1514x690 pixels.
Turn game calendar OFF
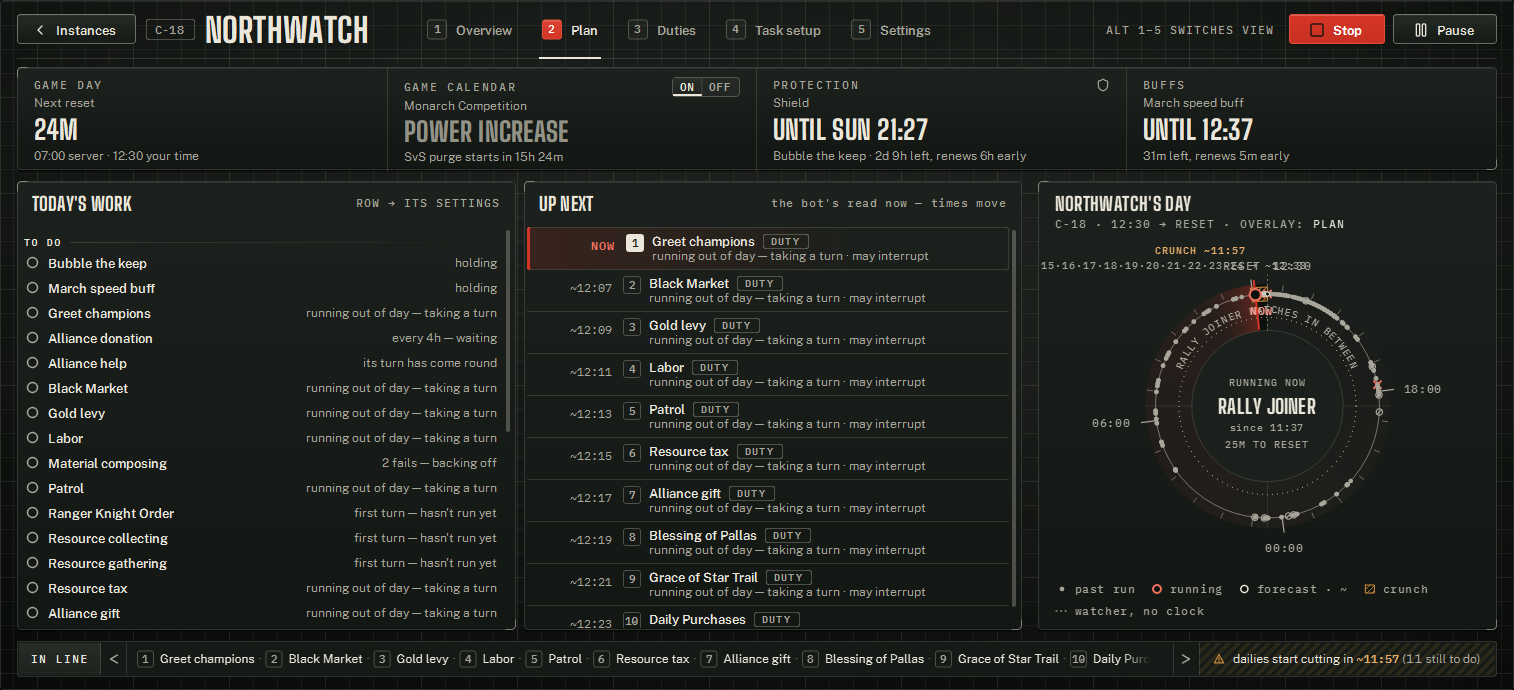click(720, 87)
